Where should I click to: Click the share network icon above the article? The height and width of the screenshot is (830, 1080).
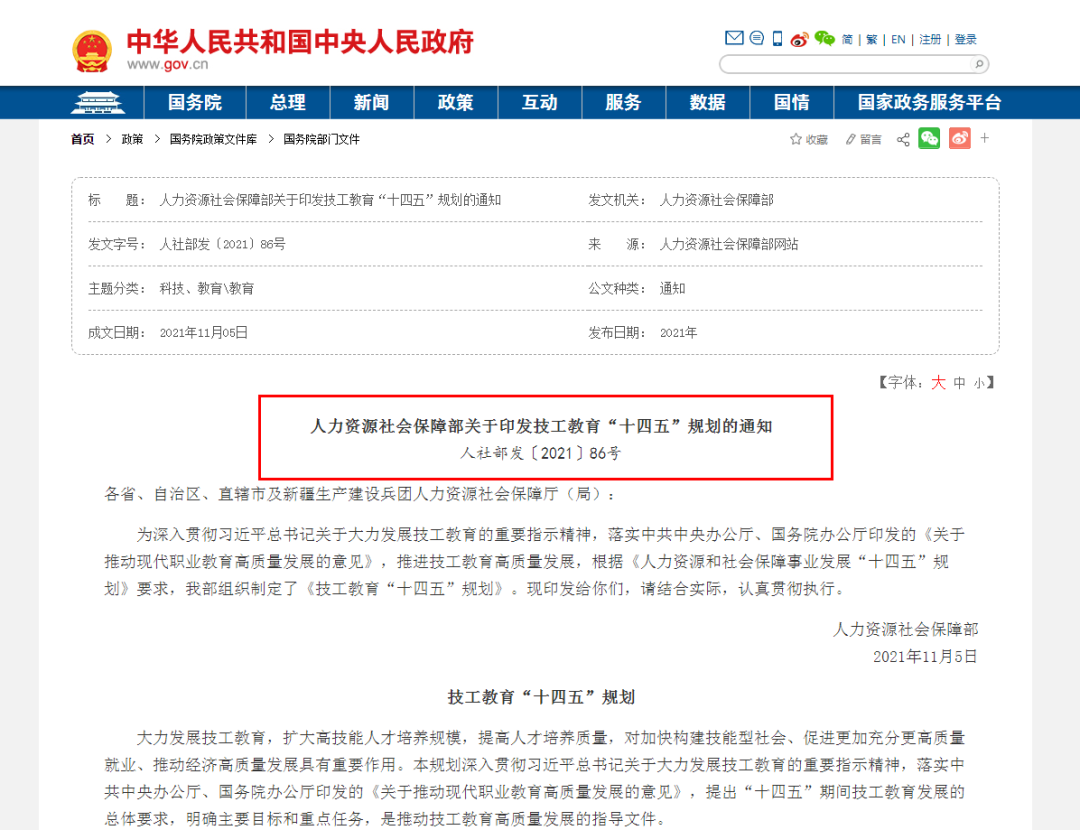pos(903,138)
